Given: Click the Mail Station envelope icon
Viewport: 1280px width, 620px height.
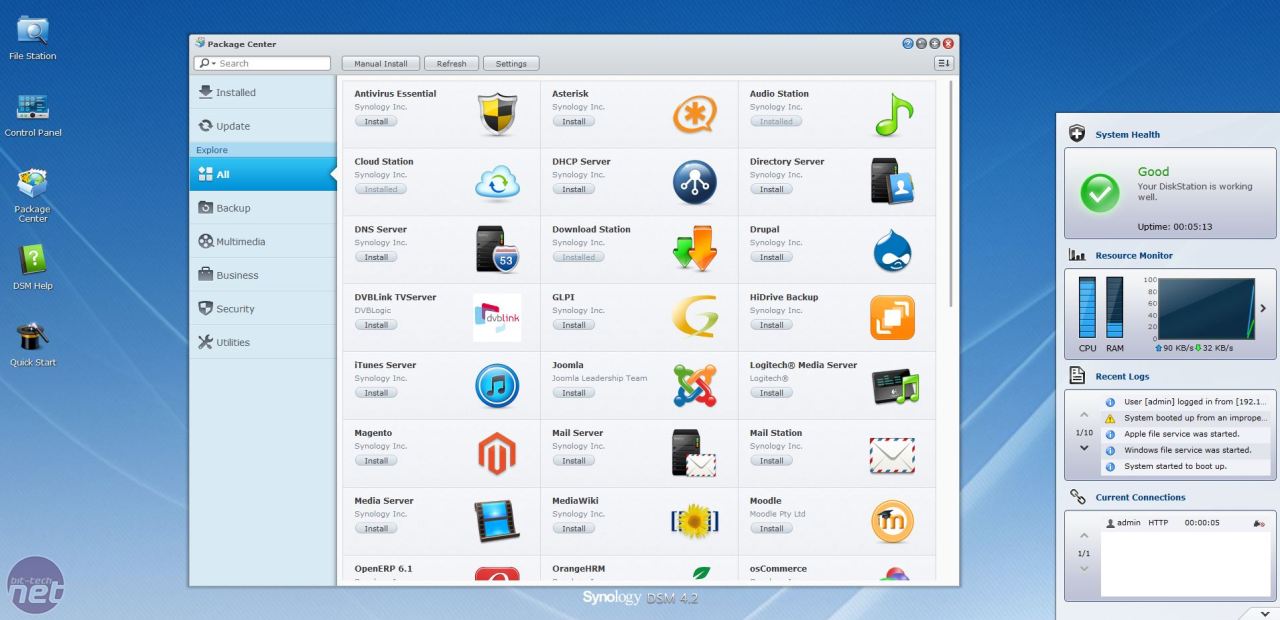Looking at the screenshot, I should point(893,454).
